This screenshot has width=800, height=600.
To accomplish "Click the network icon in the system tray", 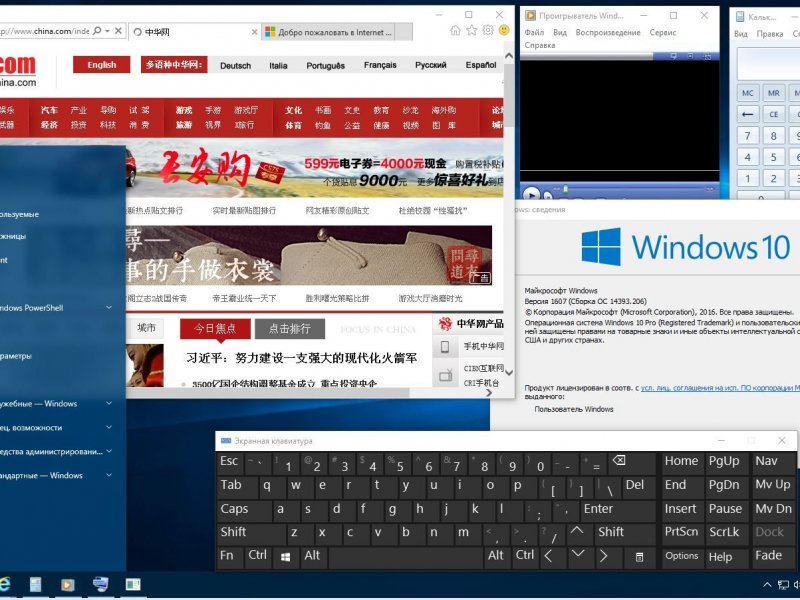I will (x=783, y=585).
